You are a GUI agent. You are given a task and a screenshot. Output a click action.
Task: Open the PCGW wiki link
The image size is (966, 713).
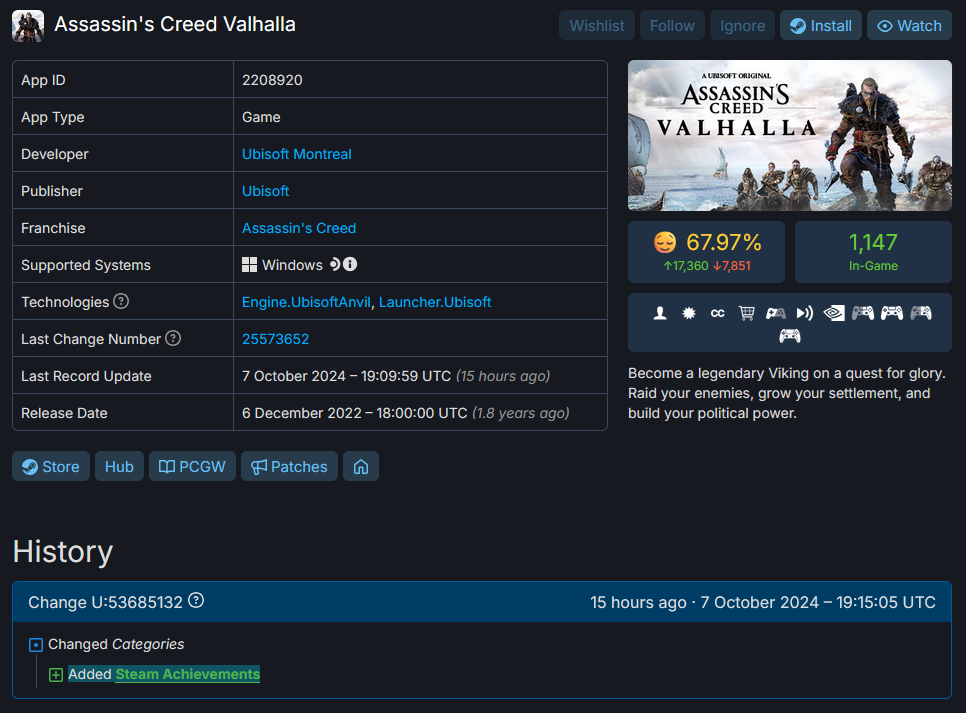point(192,467)
